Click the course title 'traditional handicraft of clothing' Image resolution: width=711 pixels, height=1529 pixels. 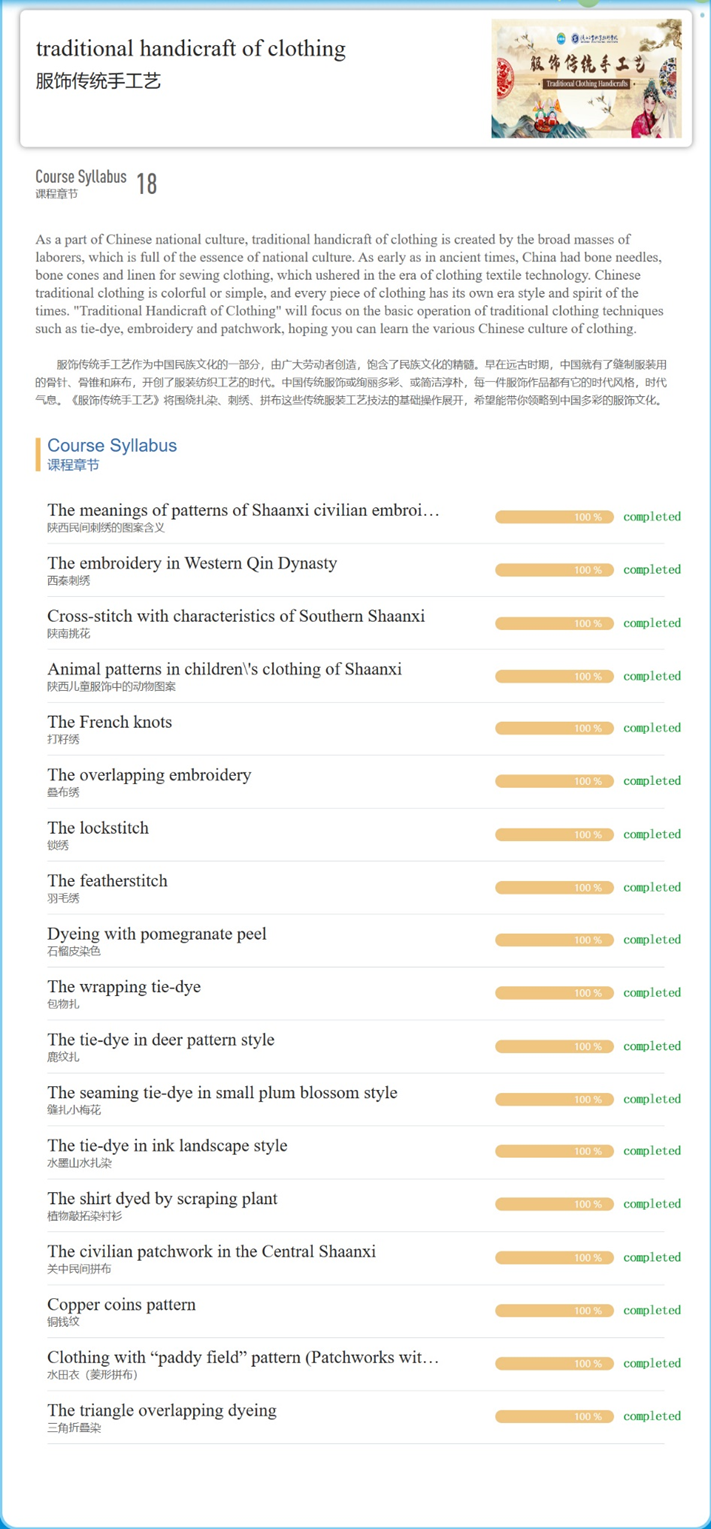191,49
